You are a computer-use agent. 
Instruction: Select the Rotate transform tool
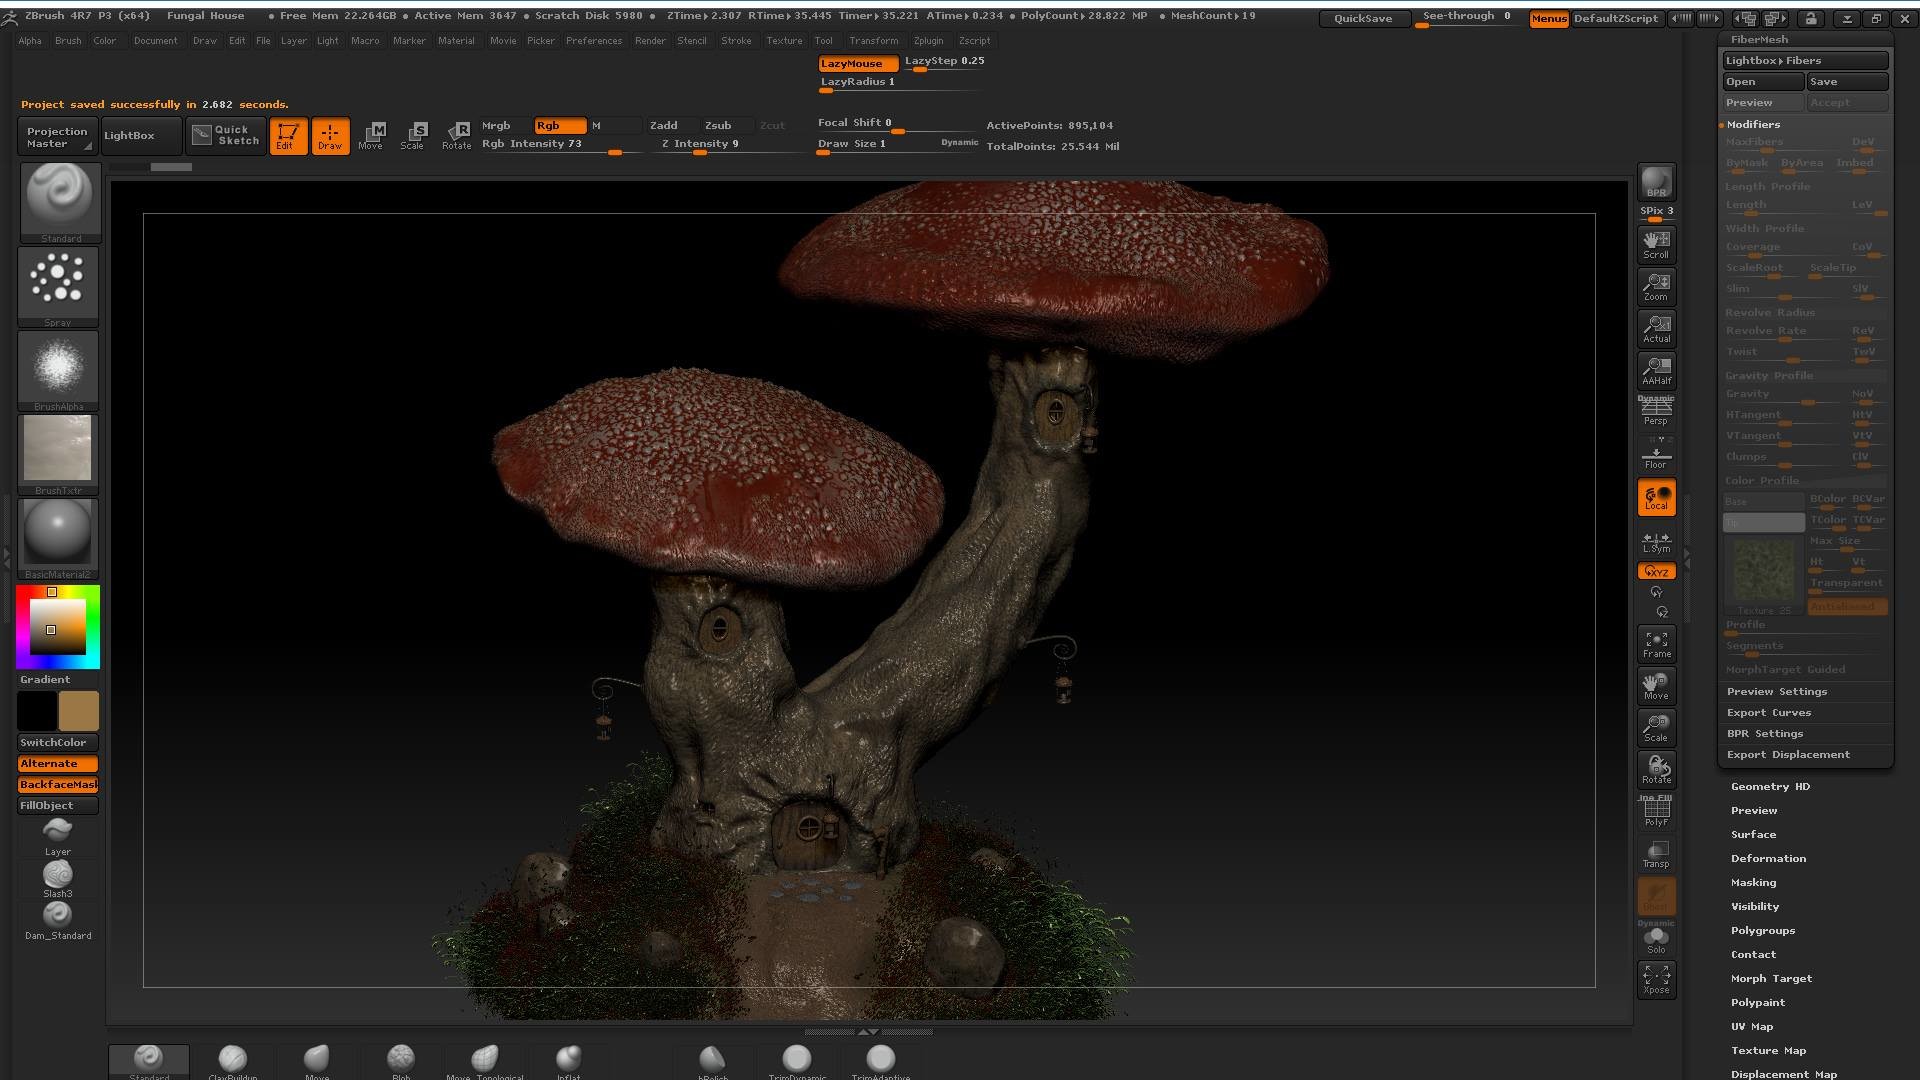point(457,135)
